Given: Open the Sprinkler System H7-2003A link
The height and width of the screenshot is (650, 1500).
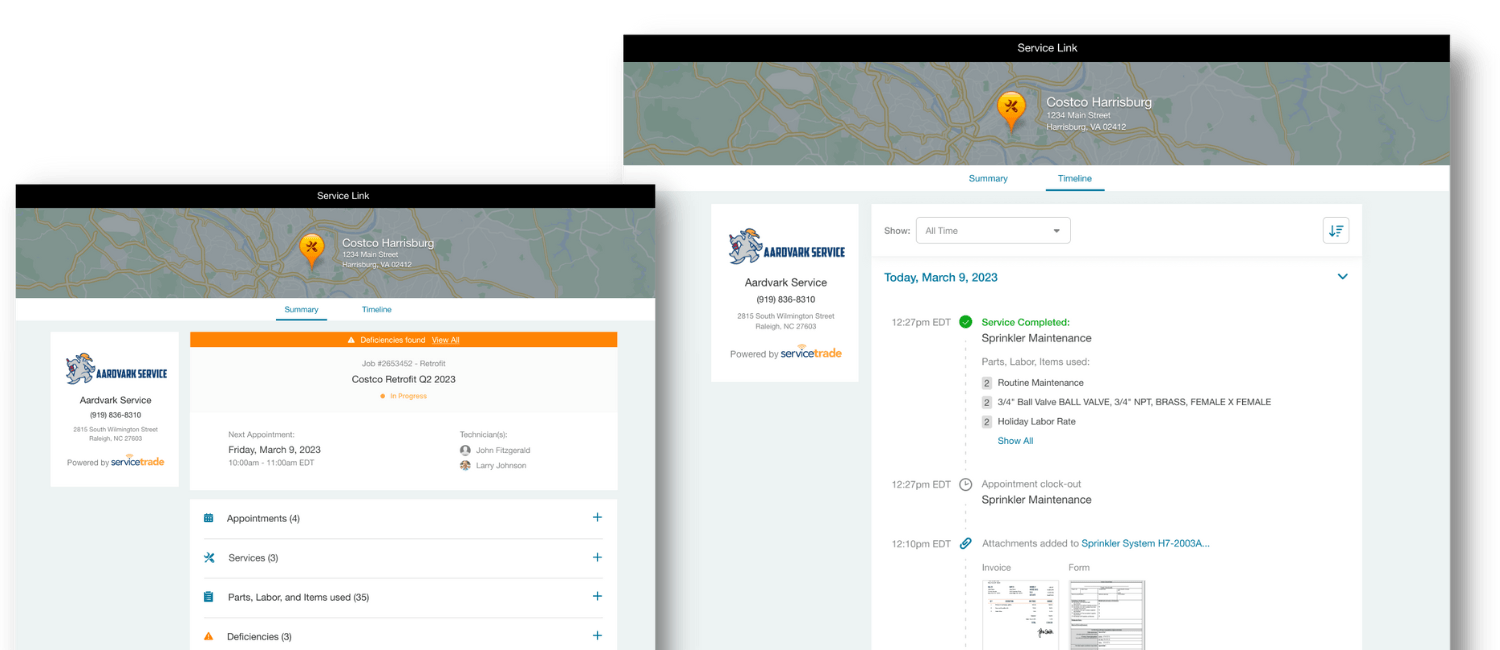Looking at the screenshot, I should pos(1145,544).
